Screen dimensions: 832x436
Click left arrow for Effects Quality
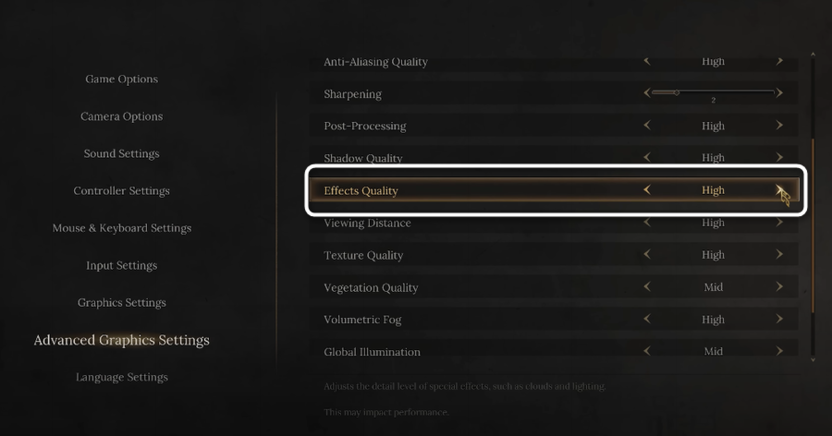pyautogui.click(x=647, y=190)
